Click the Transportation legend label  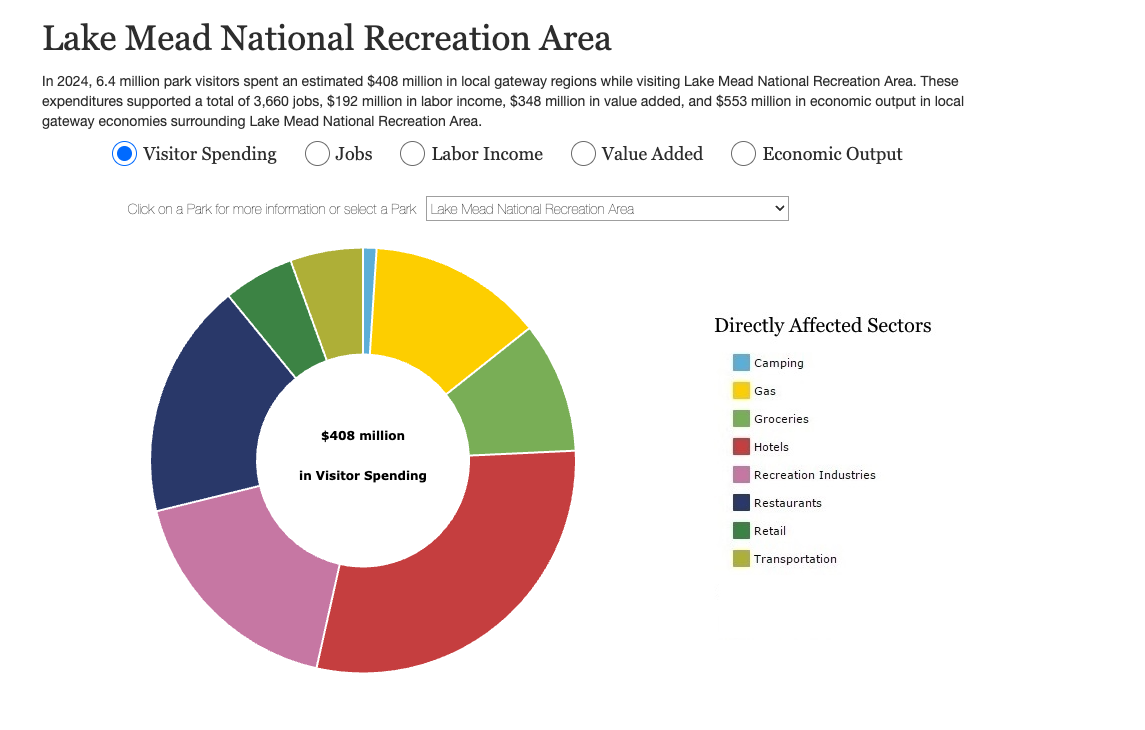coord(795,558)
